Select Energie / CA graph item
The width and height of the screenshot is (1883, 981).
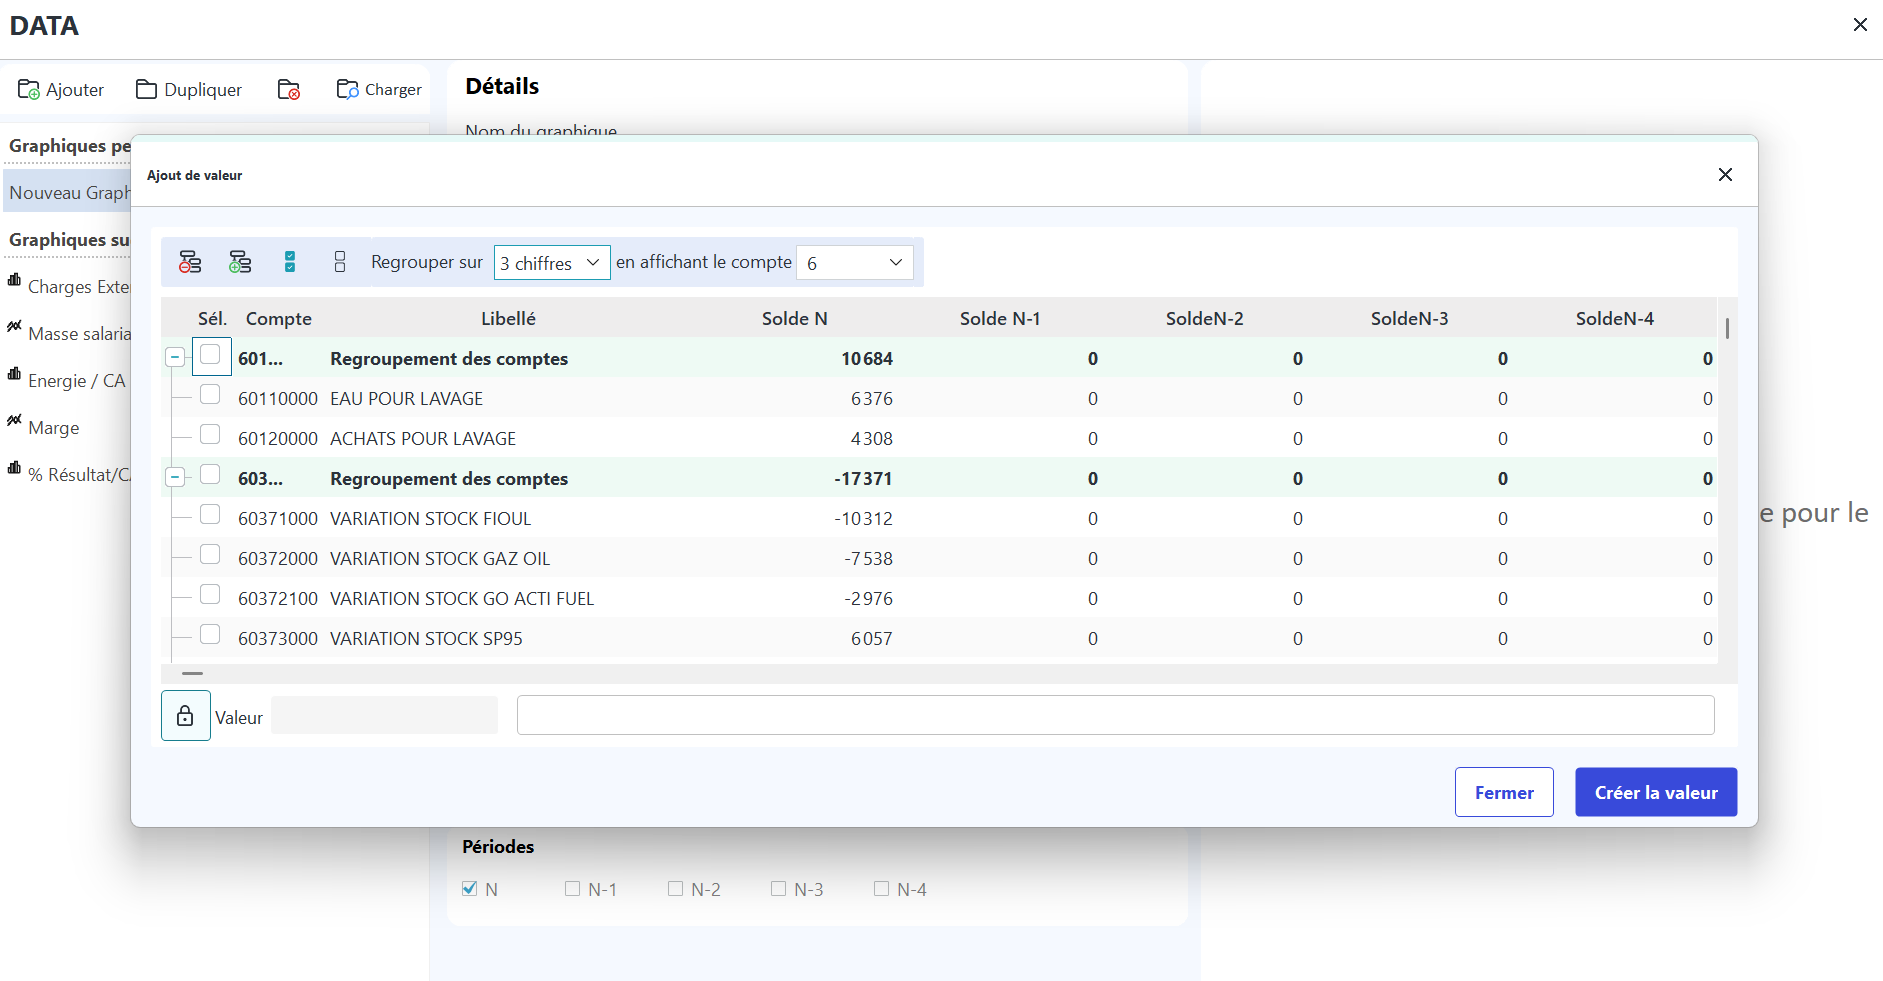[76, 381]
